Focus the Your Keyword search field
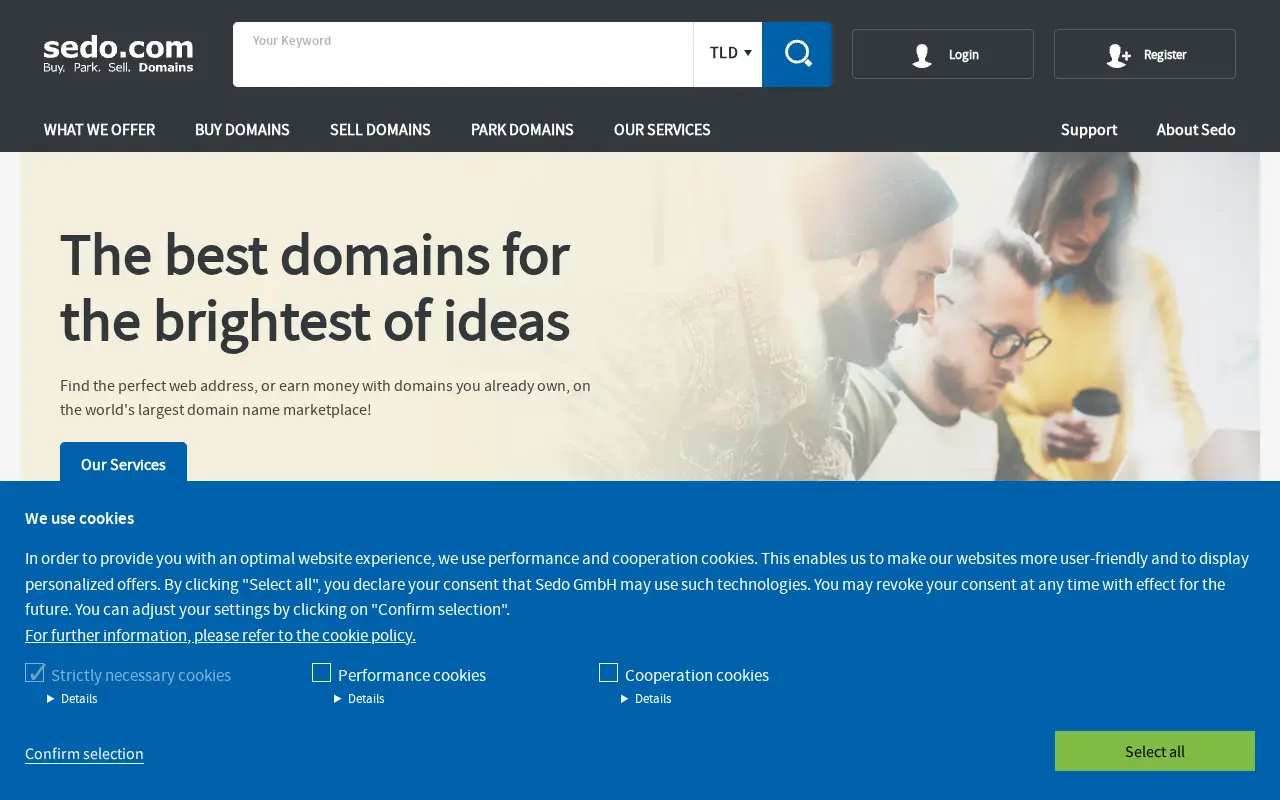This screenshot has height=800, width=1280. (x=463, y=54)
